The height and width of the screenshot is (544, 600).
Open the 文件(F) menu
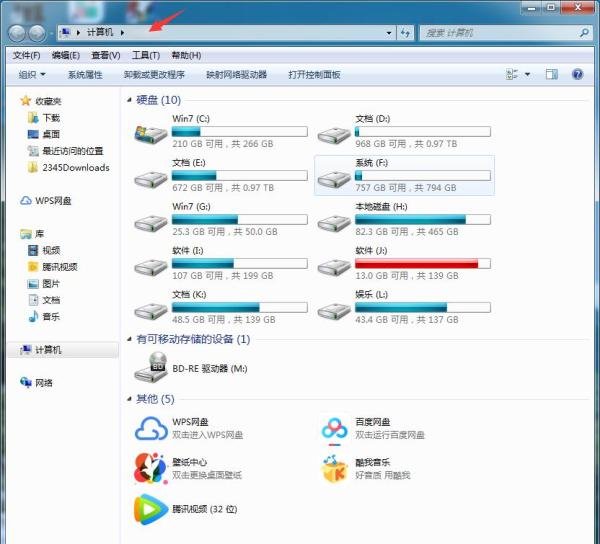pos(26,55)
